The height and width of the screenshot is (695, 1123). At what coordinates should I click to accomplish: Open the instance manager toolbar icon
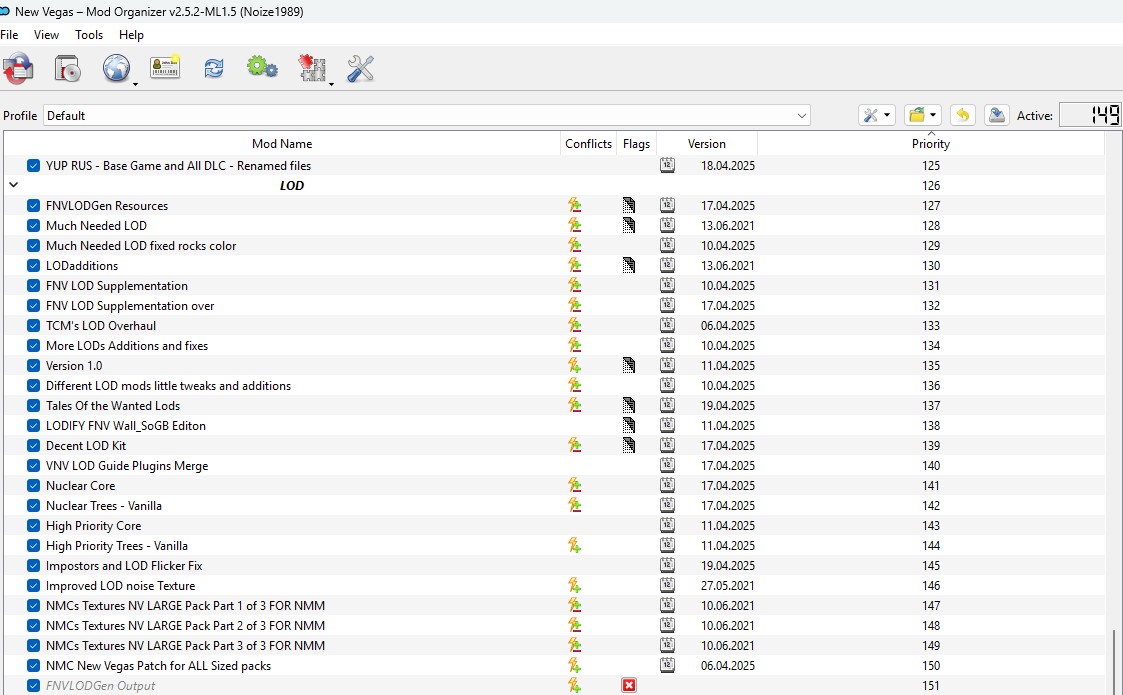click(17, 69)
